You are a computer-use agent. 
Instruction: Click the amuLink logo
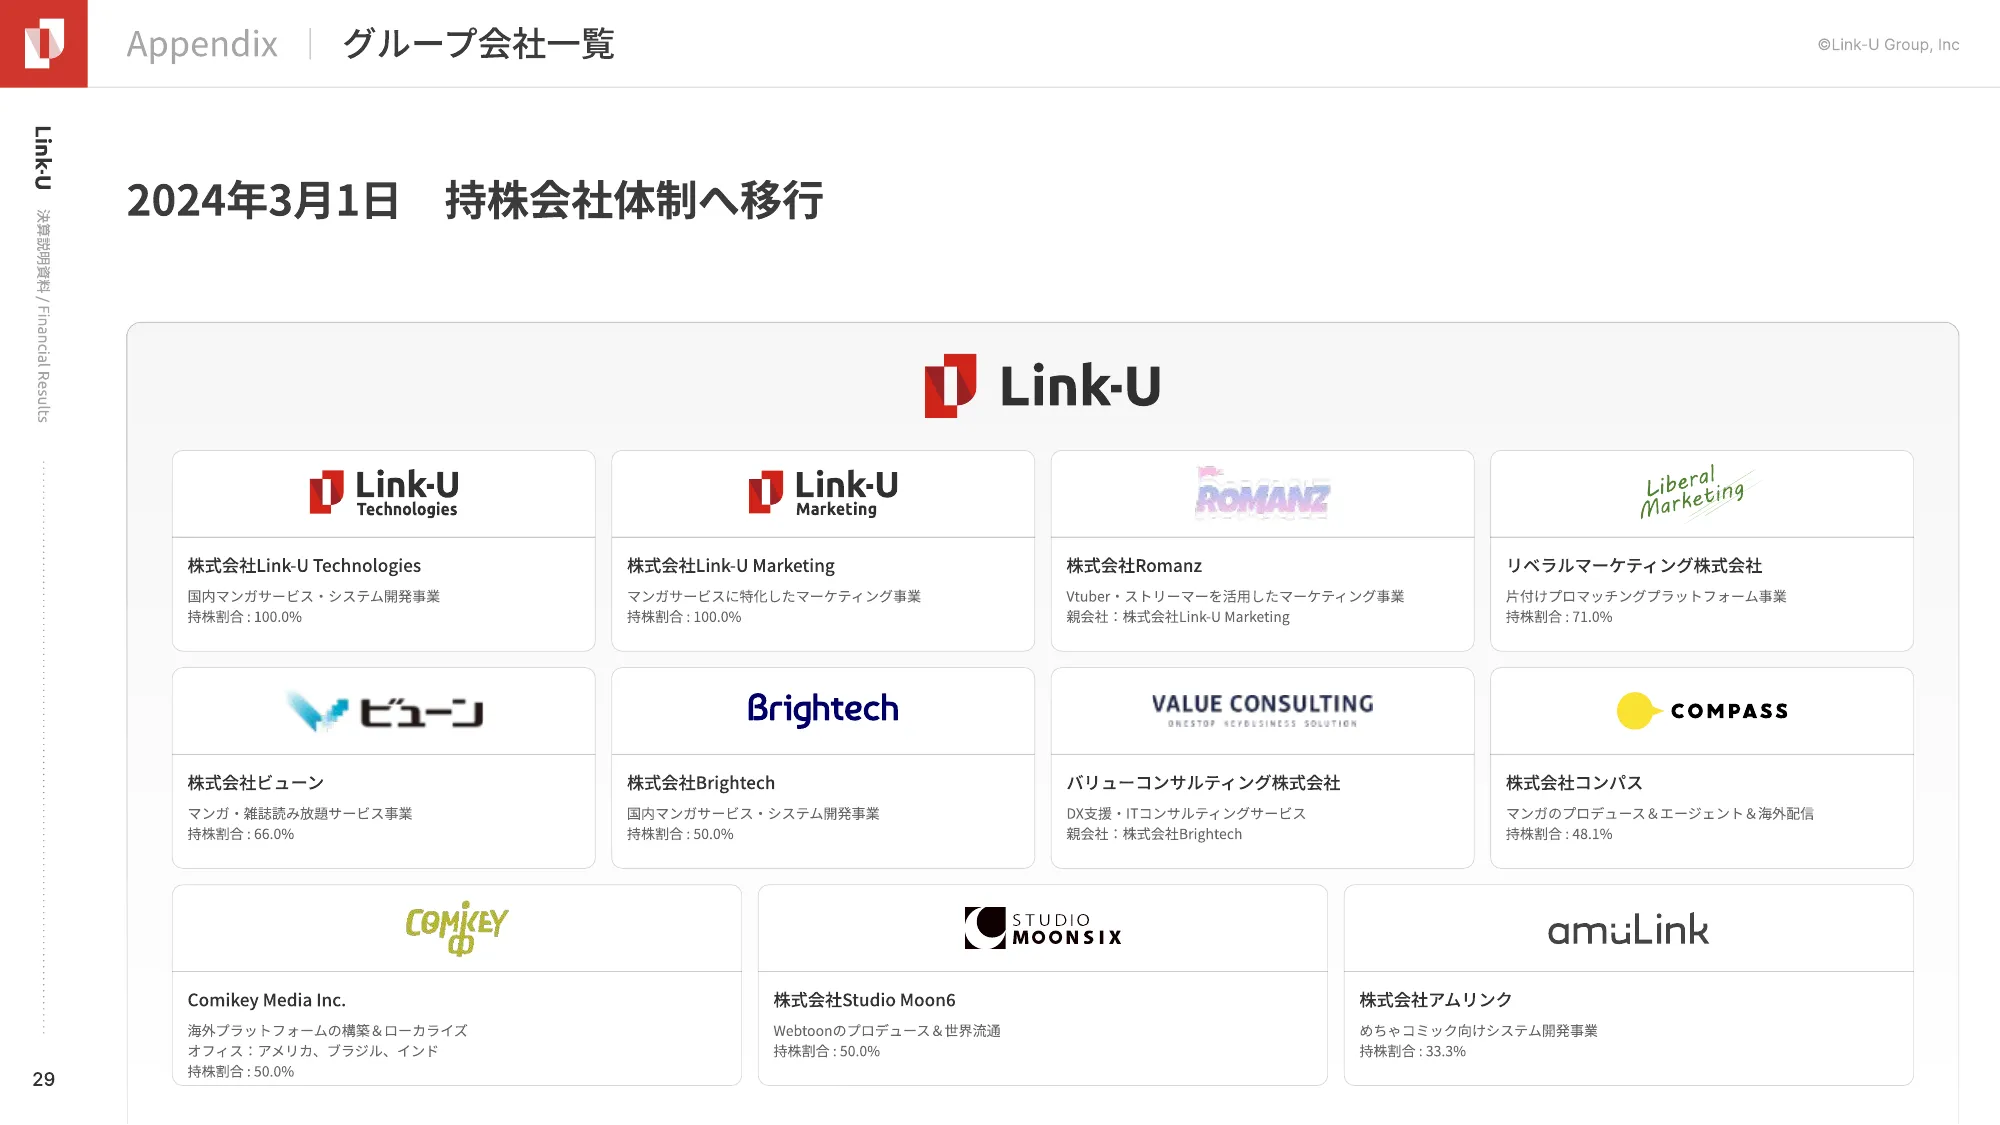tap(1628, 930)
